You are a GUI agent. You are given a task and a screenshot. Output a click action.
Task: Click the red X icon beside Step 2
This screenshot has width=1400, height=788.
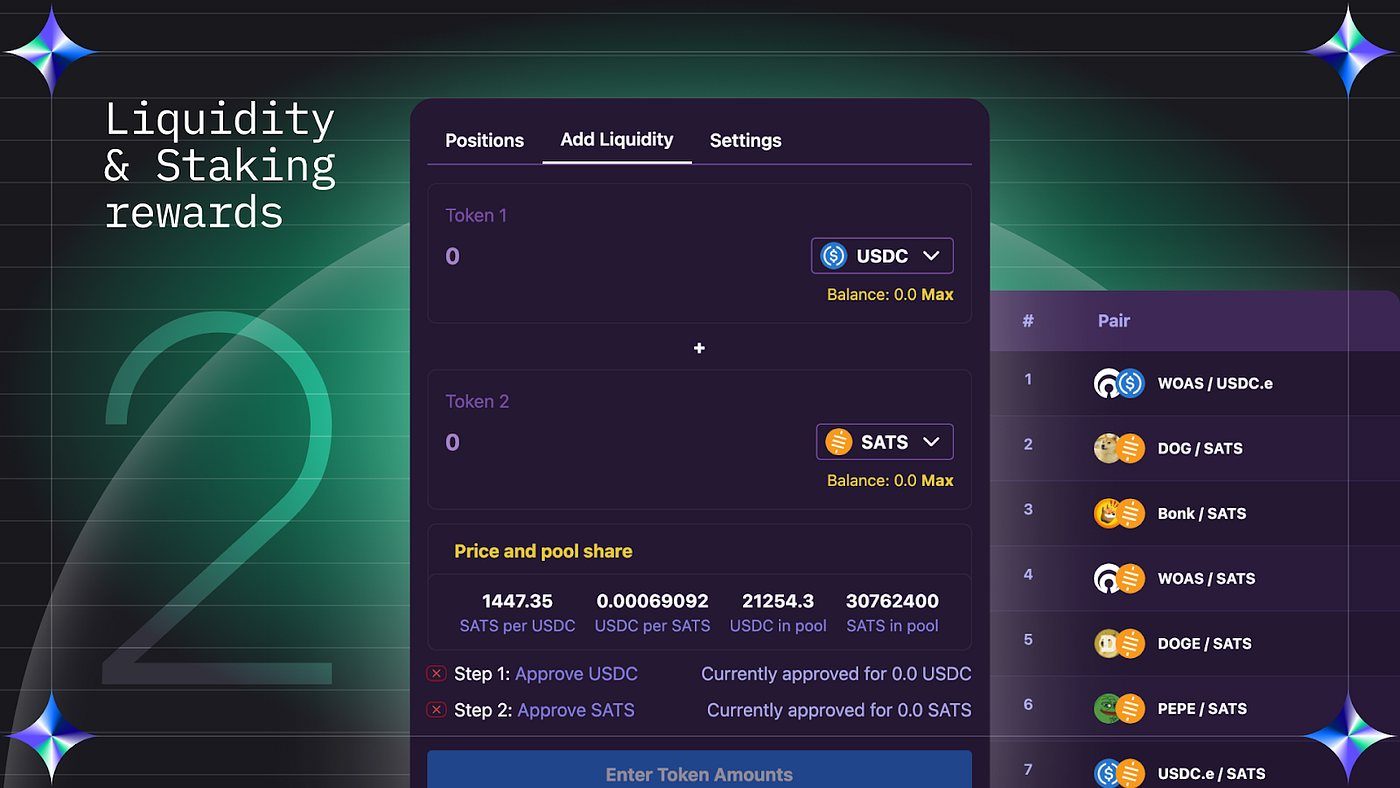(436, 710)
